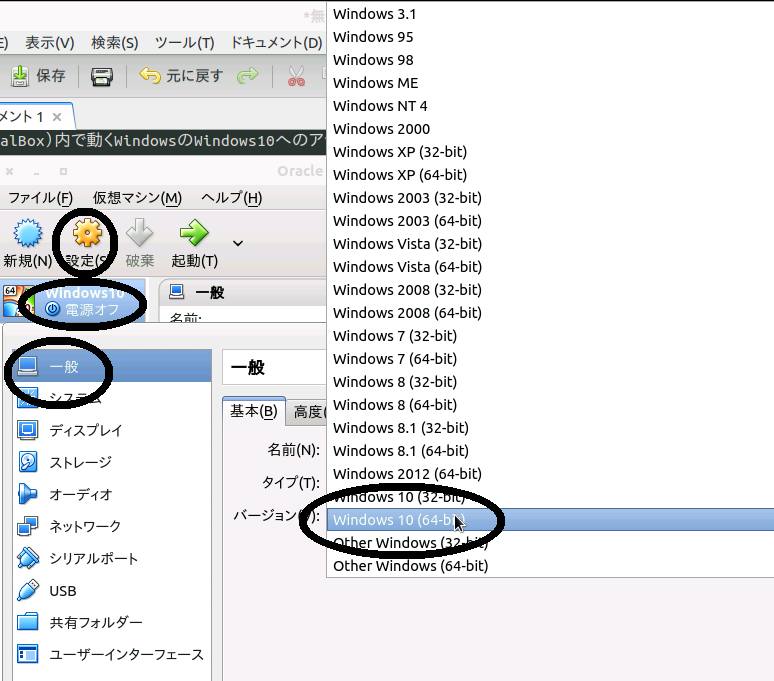Image resolution: width=774 pixels, height=681 pixels.
Task: Select the Windows10 virtual machine entry
Action: (73, 301)
